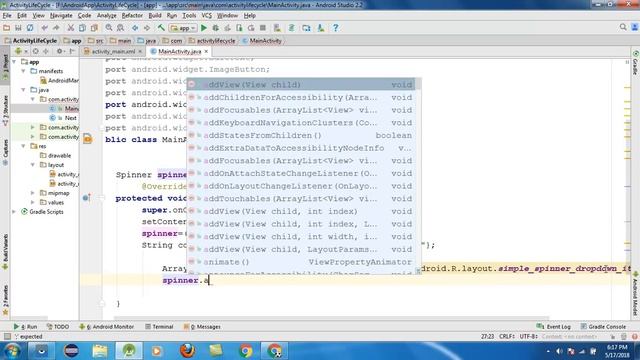Close the MainActivity.java tab

tap(206, 51)
